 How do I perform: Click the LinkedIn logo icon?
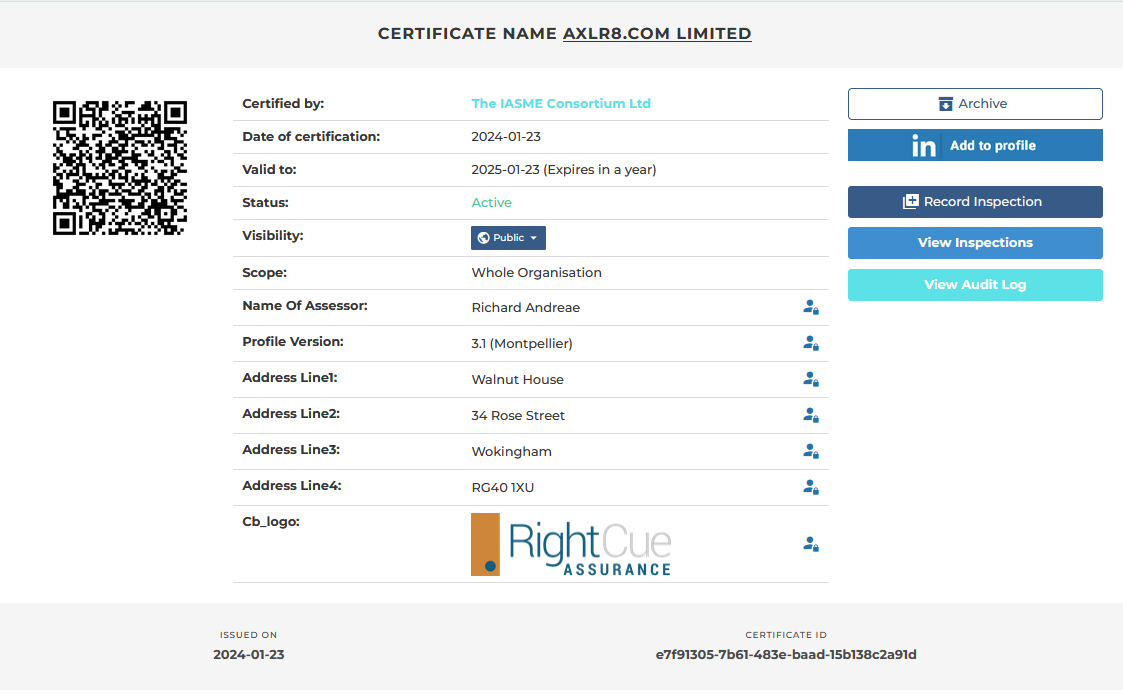click(923, 145)
